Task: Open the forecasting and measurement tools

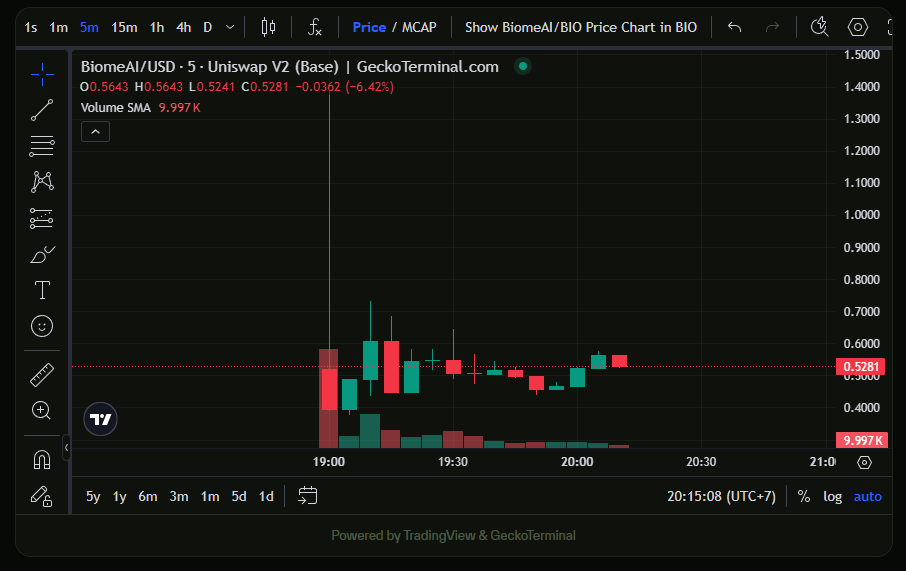Action: point(42,218)
